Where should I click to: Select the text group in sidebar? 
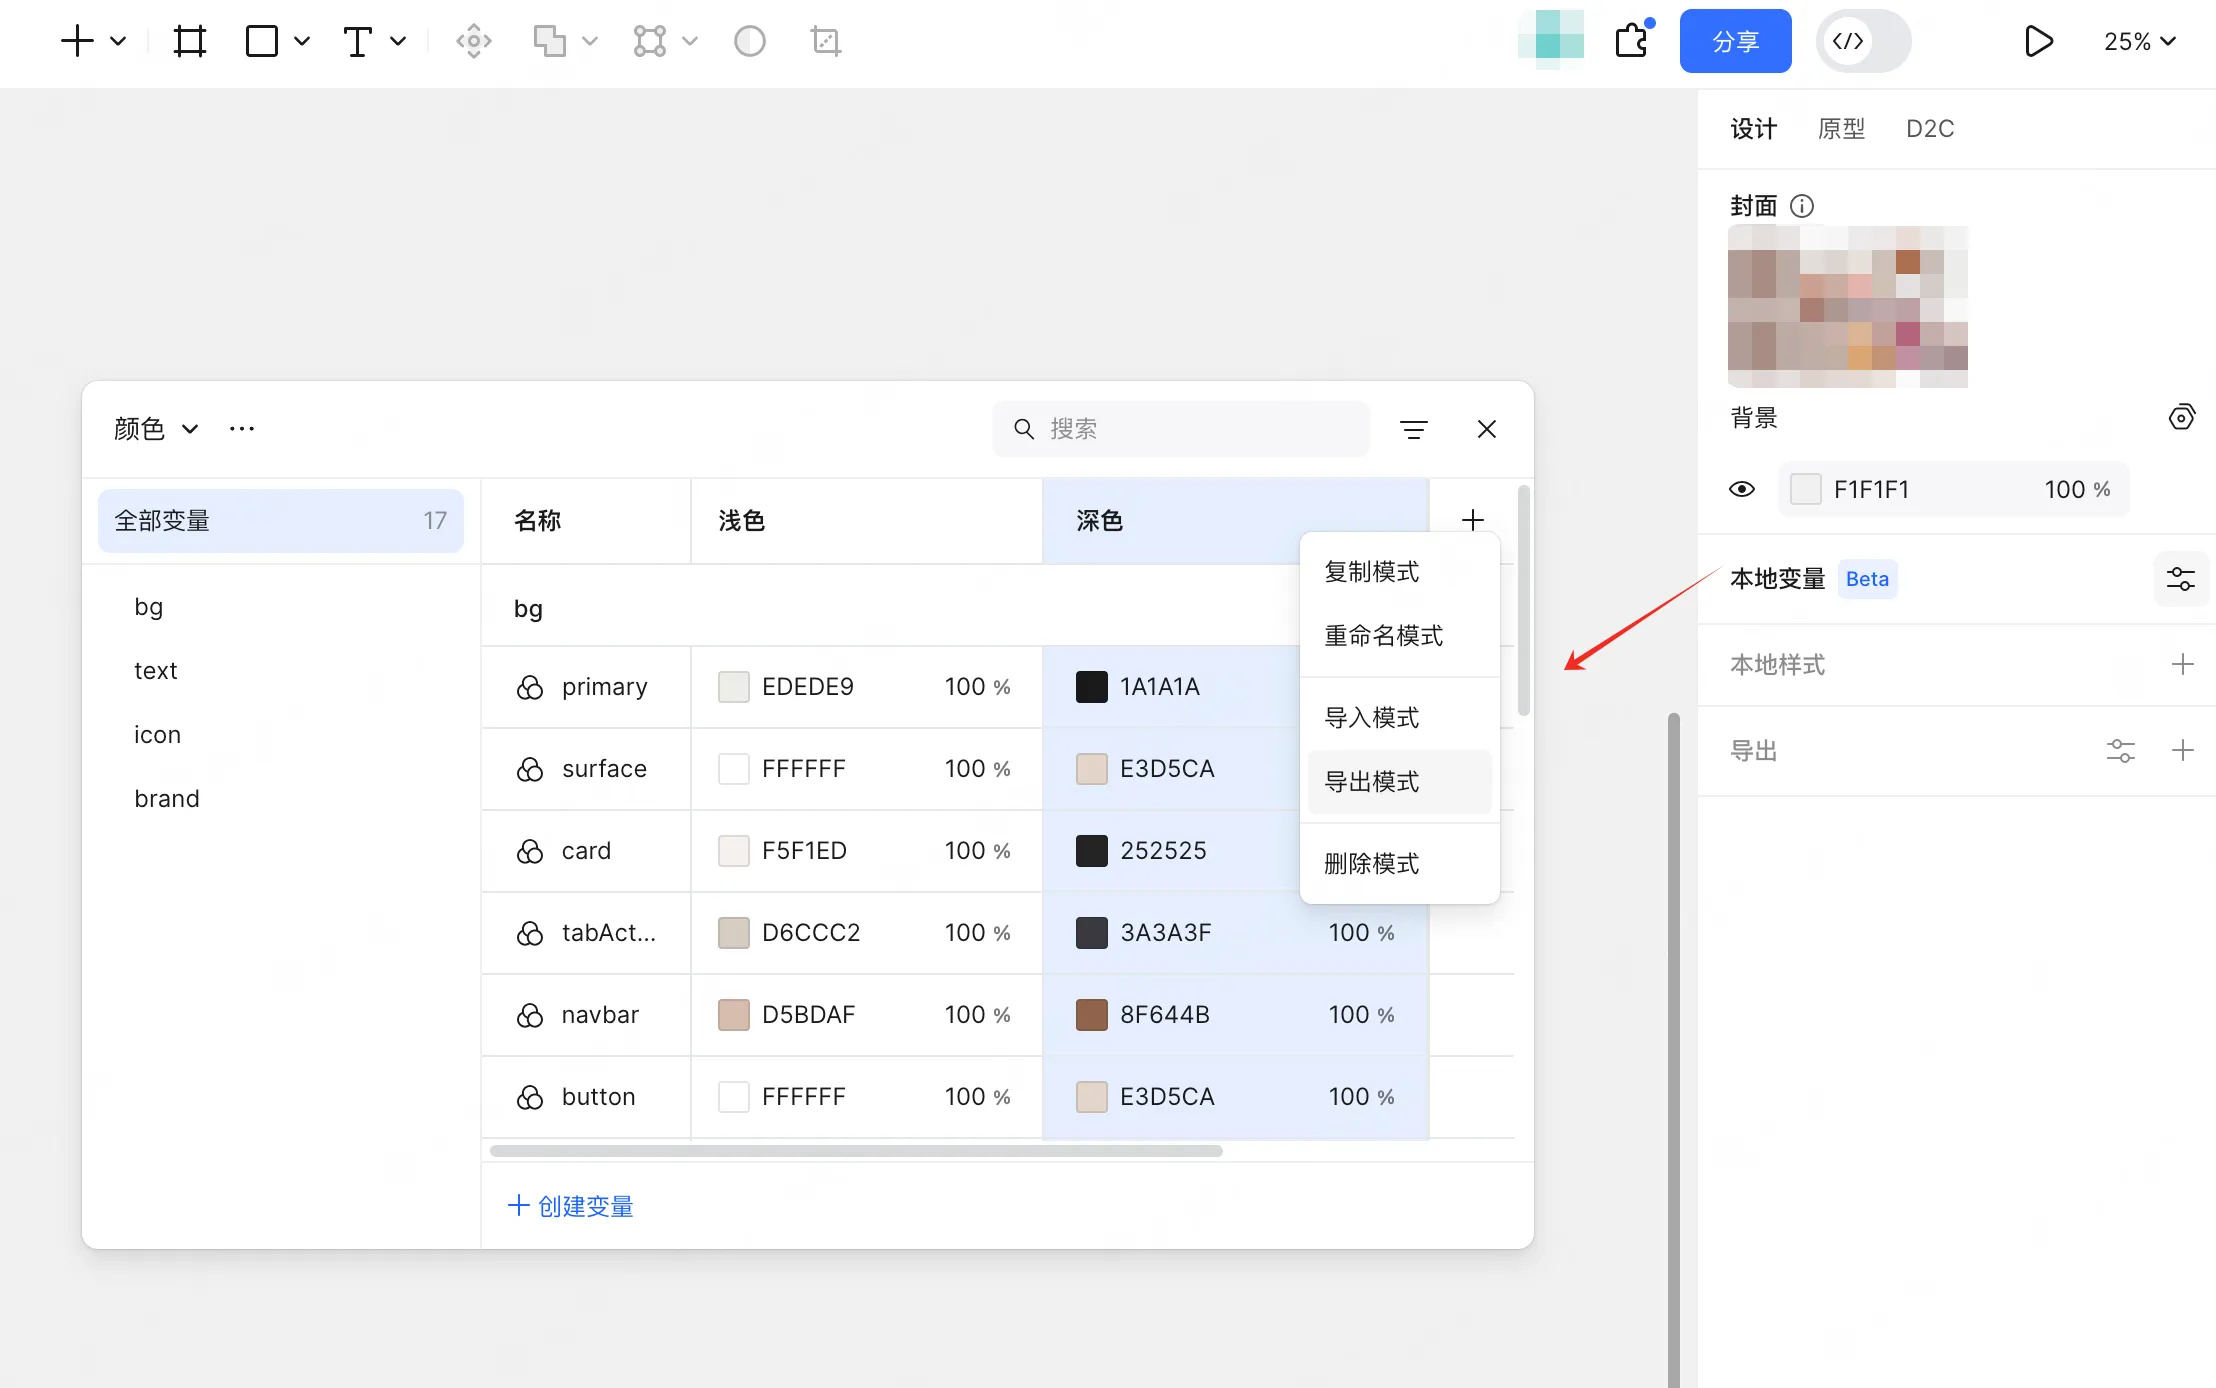(156, 671)
